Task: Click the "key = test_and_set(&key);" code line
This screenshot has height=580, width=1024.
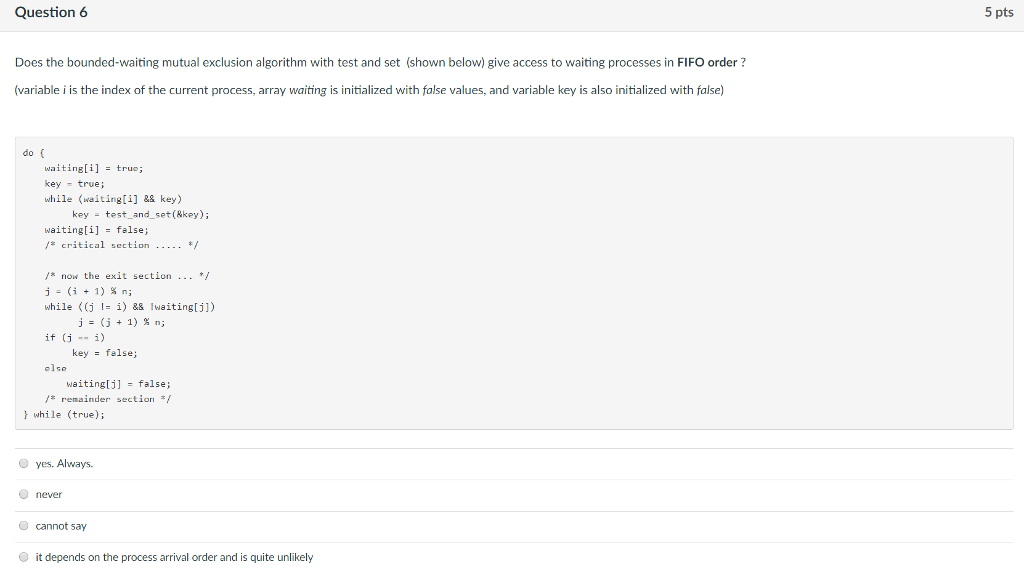Action: click(140, 214)
